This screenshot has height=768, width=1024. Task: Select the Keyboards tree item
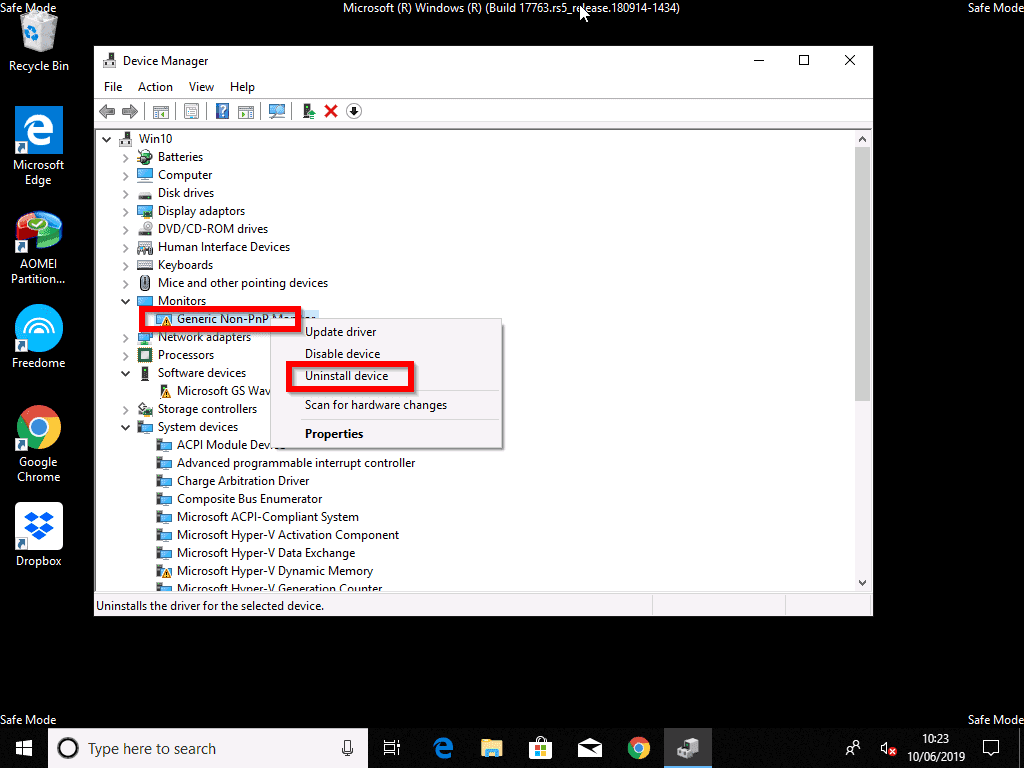click(185, 264)
